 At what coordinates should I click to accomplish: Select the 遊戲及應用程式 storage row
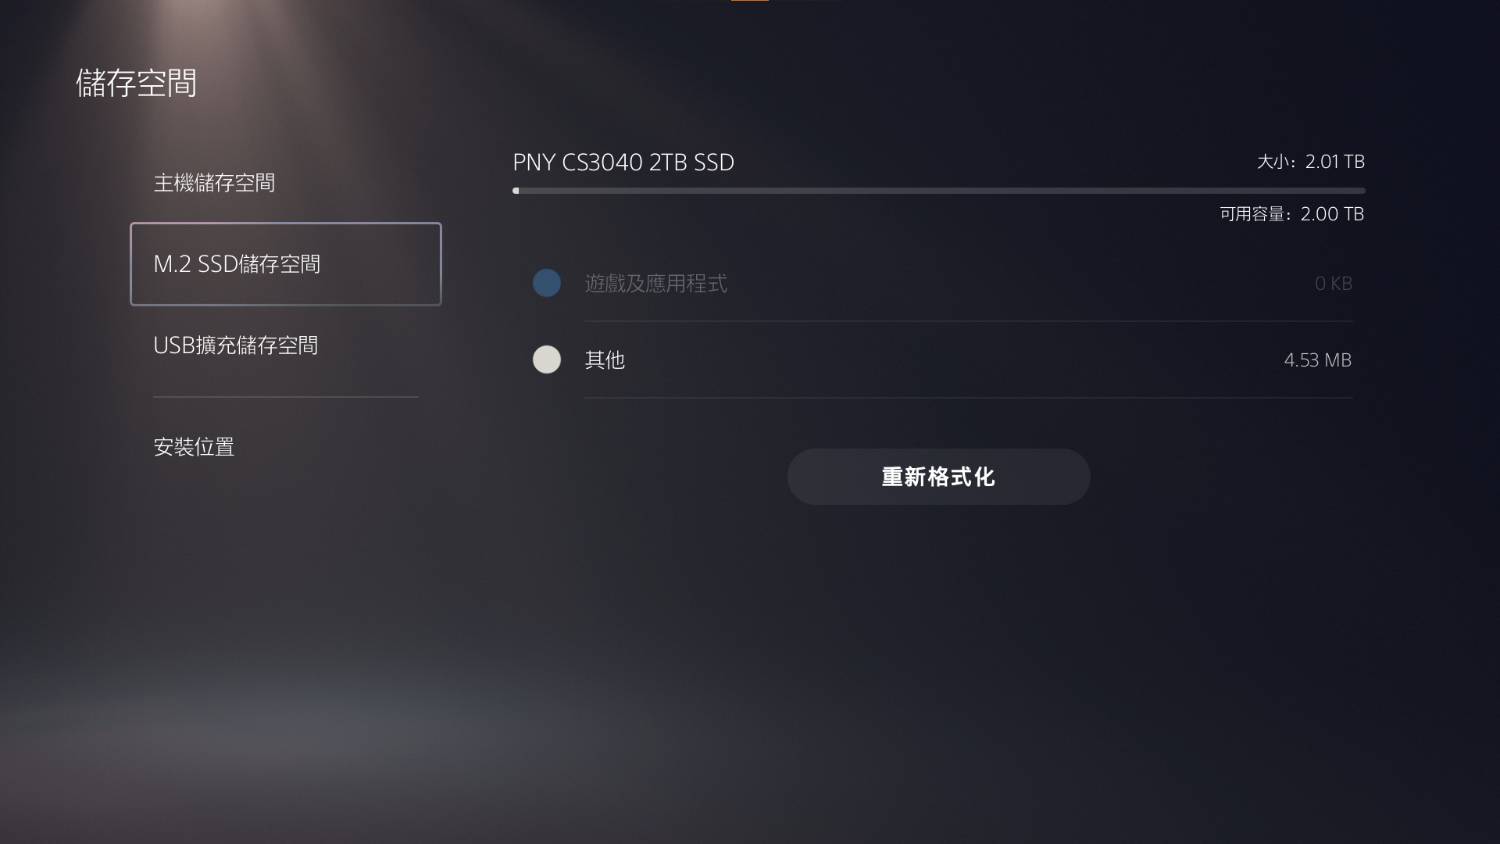pos(942,283)
